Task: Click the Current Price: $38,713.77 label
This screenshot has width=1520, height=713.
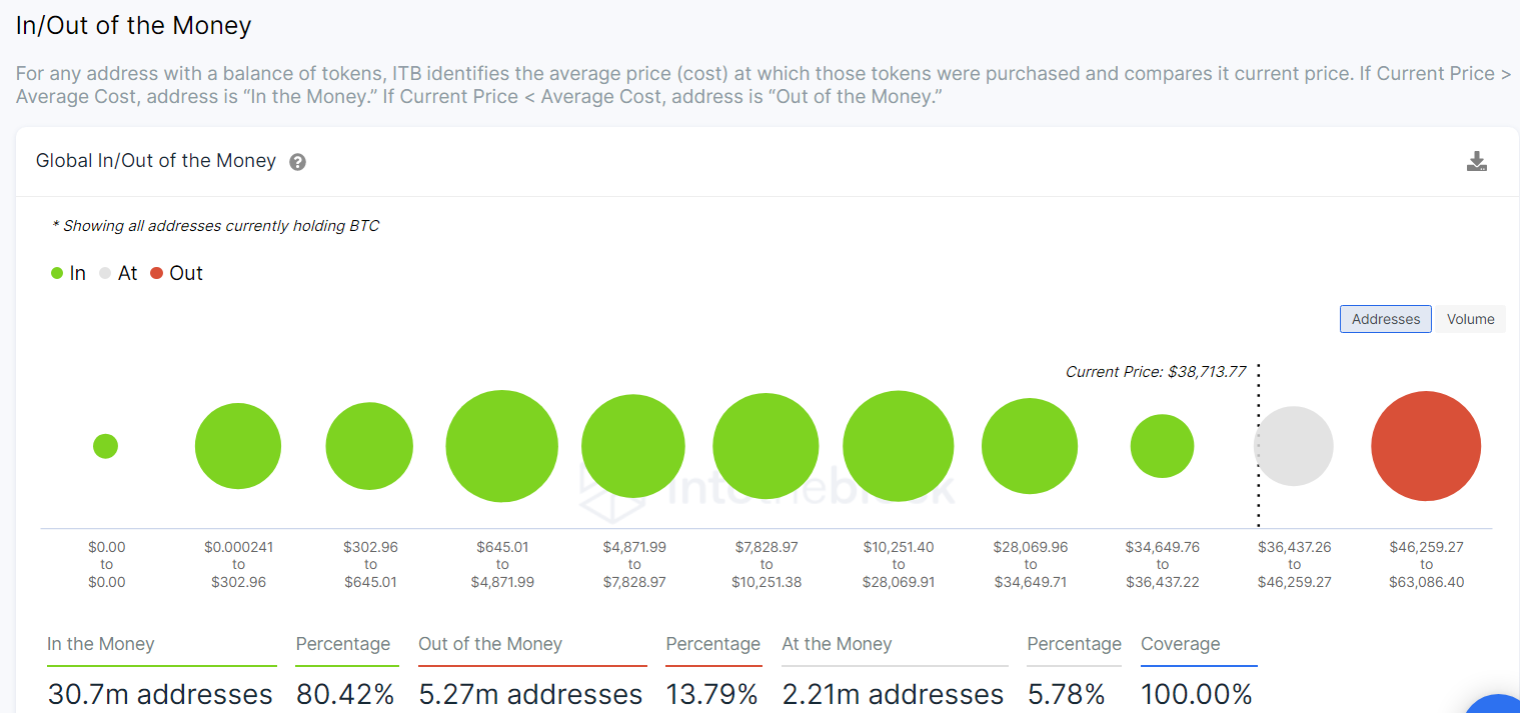Action: pos(1156,372)
